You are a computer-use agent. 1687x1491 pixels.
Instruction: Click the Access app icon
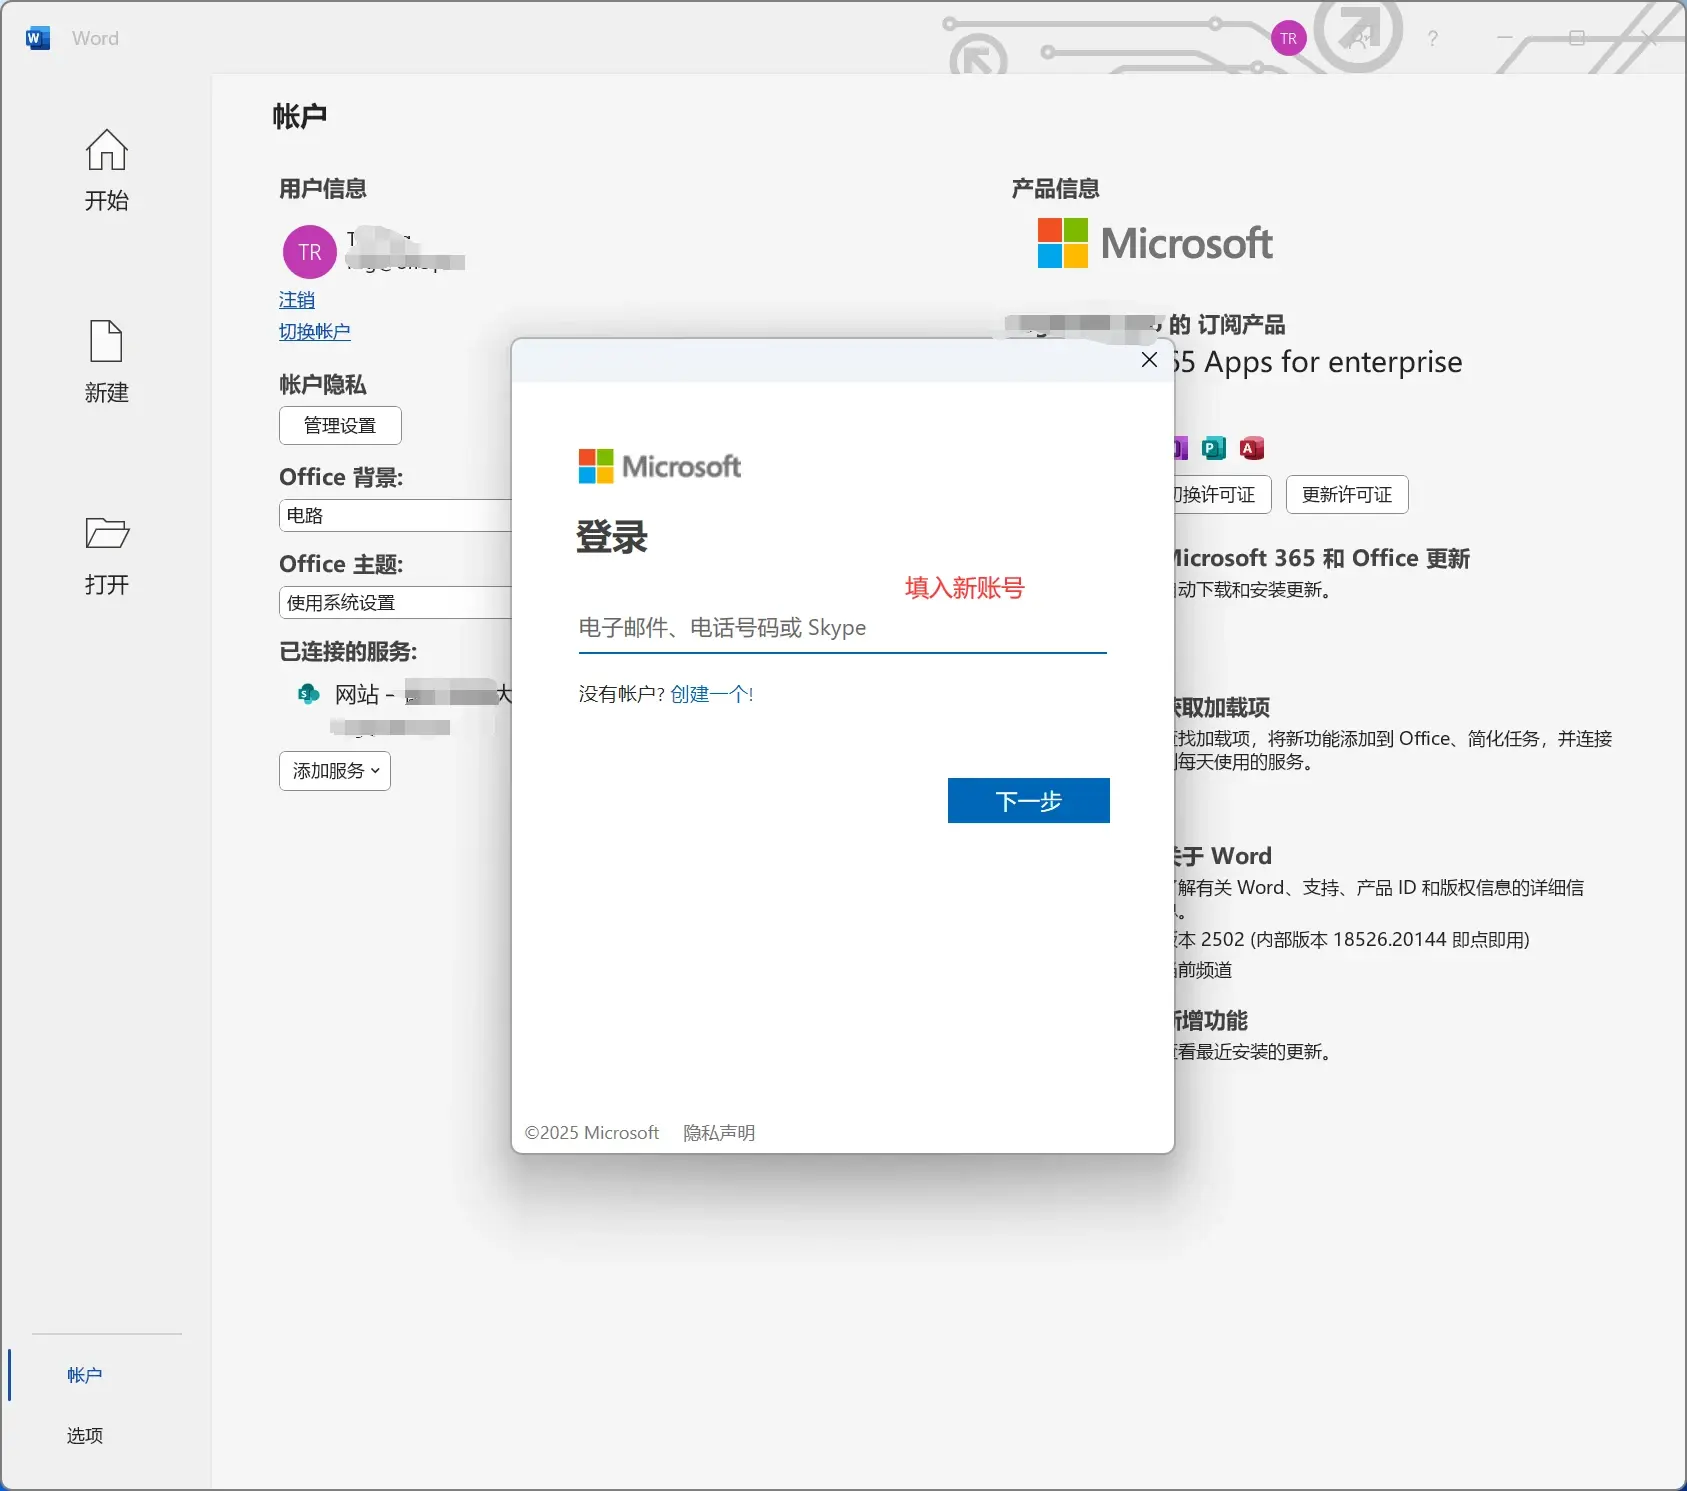[1252, 448]
